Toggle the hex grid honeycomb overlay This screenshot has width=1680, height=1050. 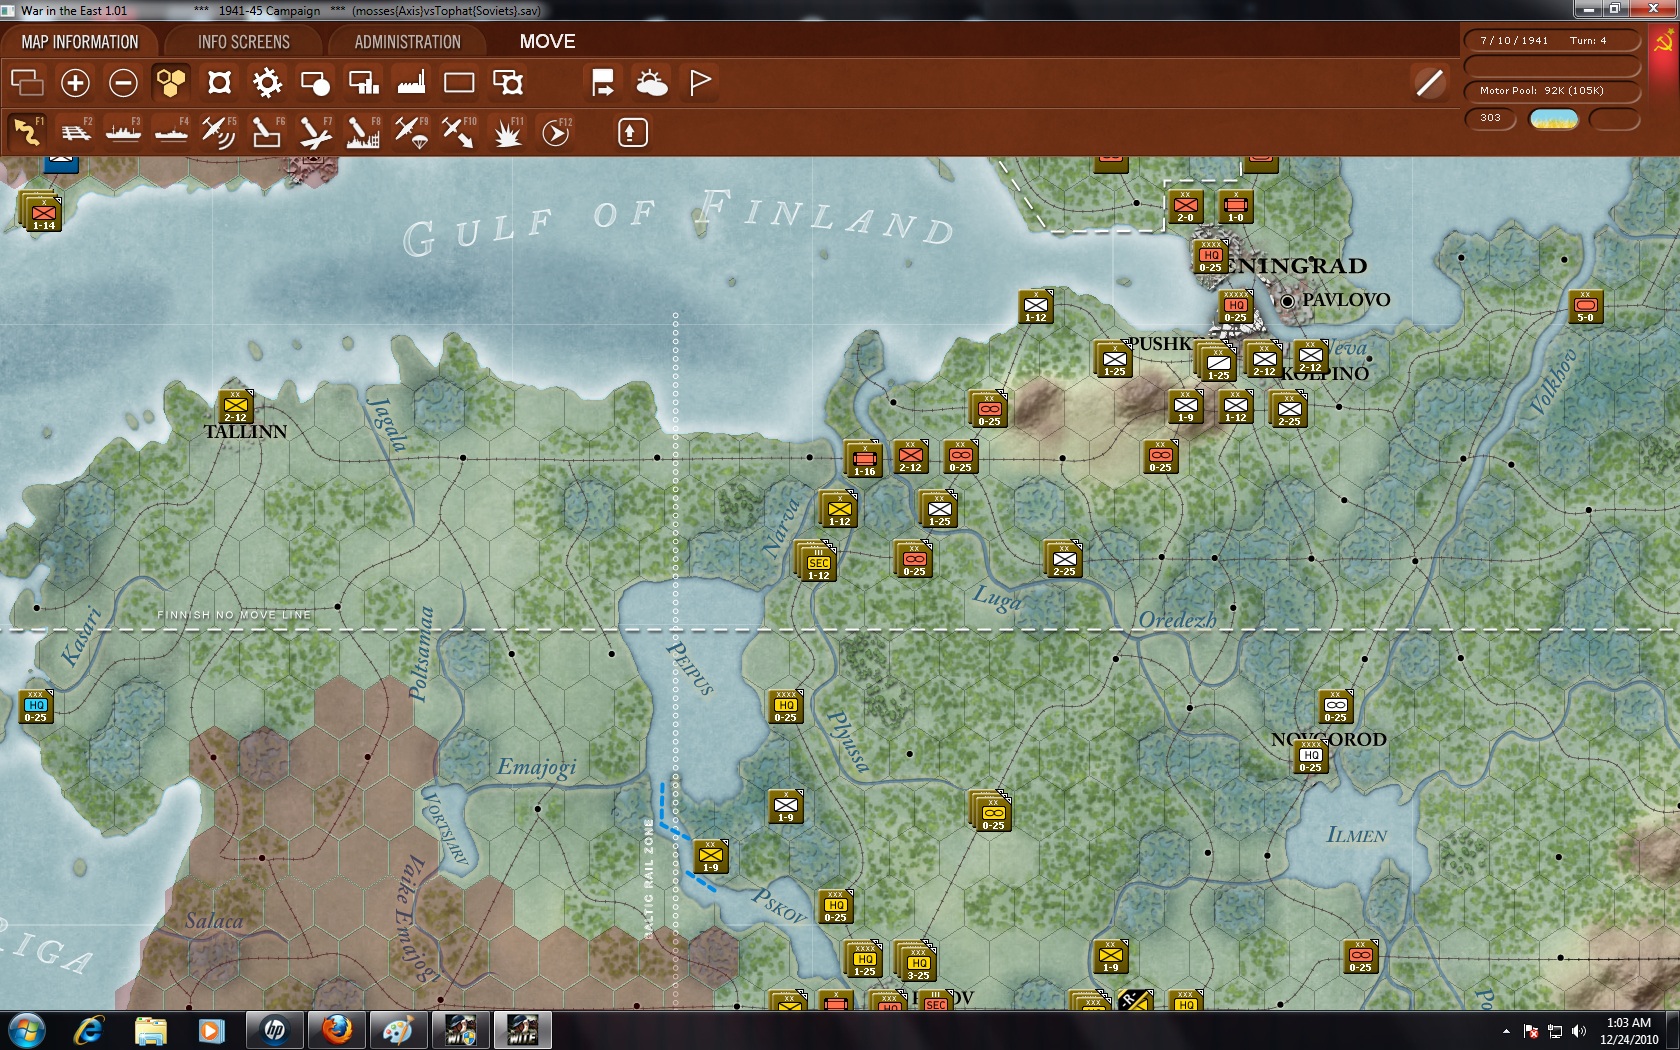pyautogui.click(x=171, y=83)
